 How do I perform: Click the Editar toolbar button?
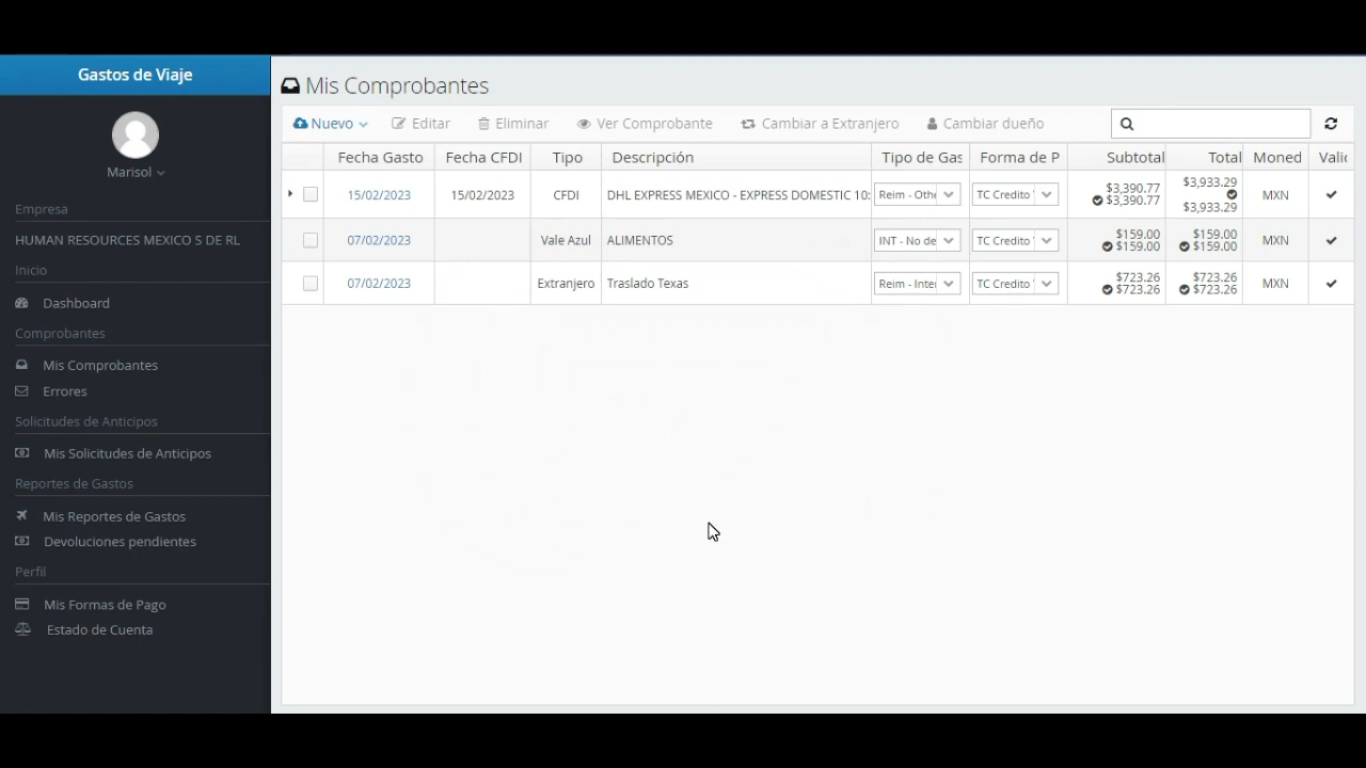[x=421, y=123]
